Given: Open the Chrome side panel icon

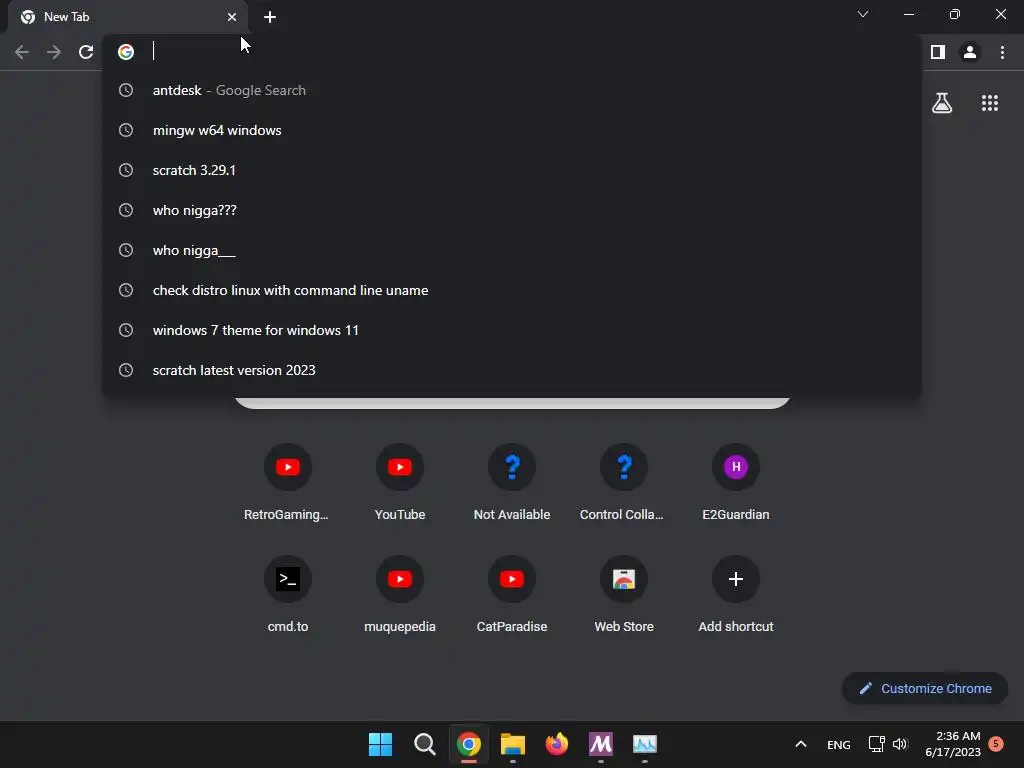Looking at the screenshot, I should 938,52.
